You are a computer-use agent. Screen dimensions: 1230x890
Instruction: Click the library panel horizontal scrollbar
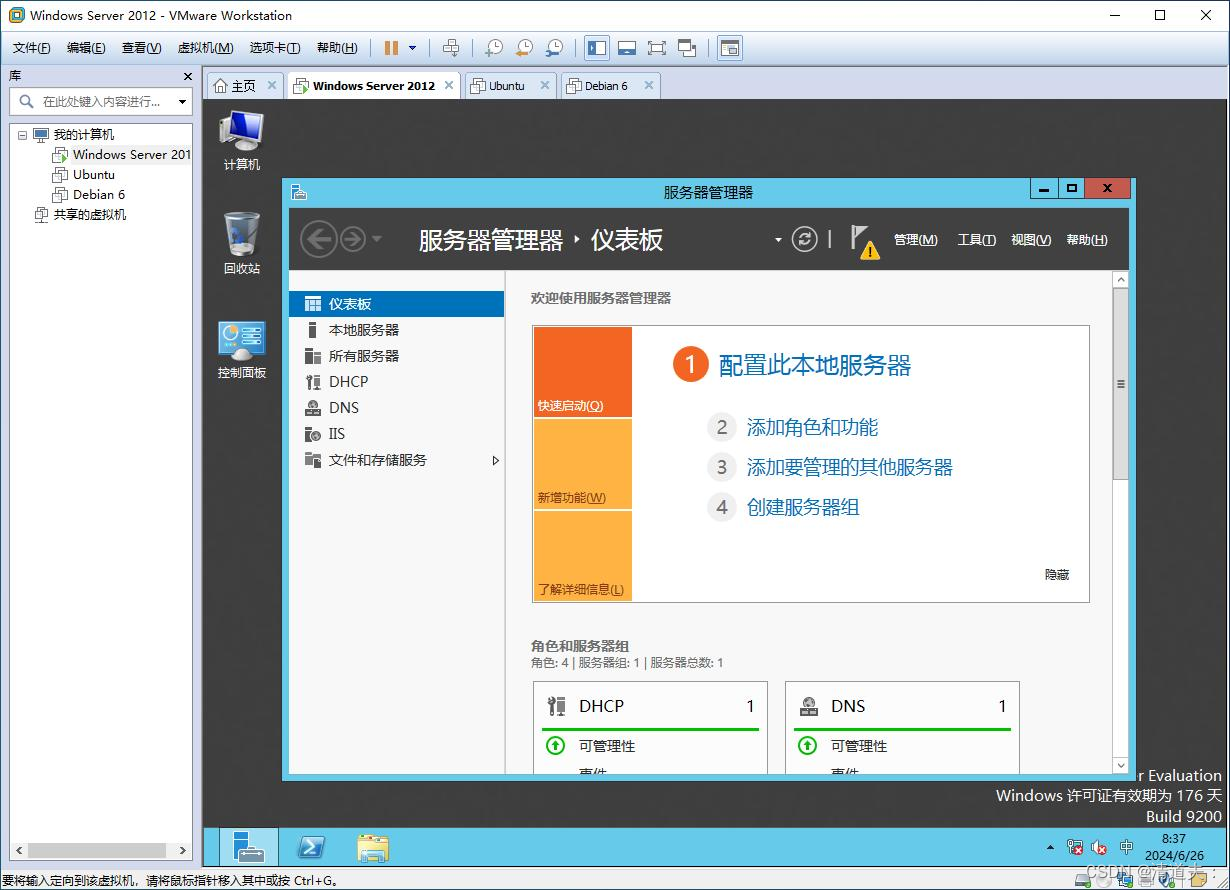[x=97, y=850]
